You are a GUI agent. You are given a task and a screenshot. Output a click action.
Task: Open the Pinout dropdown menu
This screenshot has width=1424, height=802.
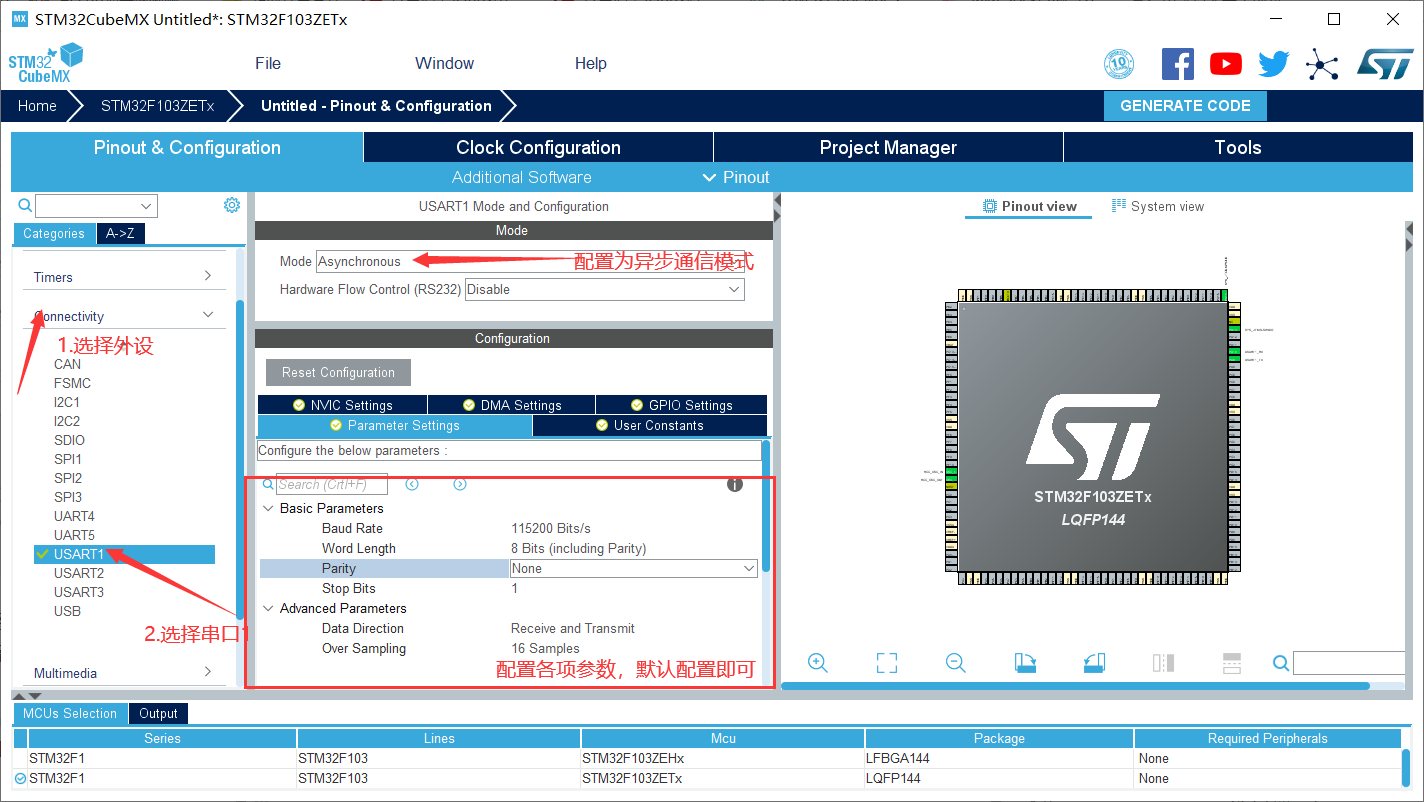pos(736,177)
